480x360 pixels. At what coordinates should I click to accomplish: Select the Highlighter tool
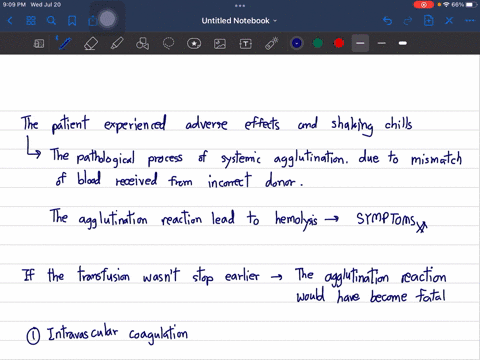(x=117, y=43)
